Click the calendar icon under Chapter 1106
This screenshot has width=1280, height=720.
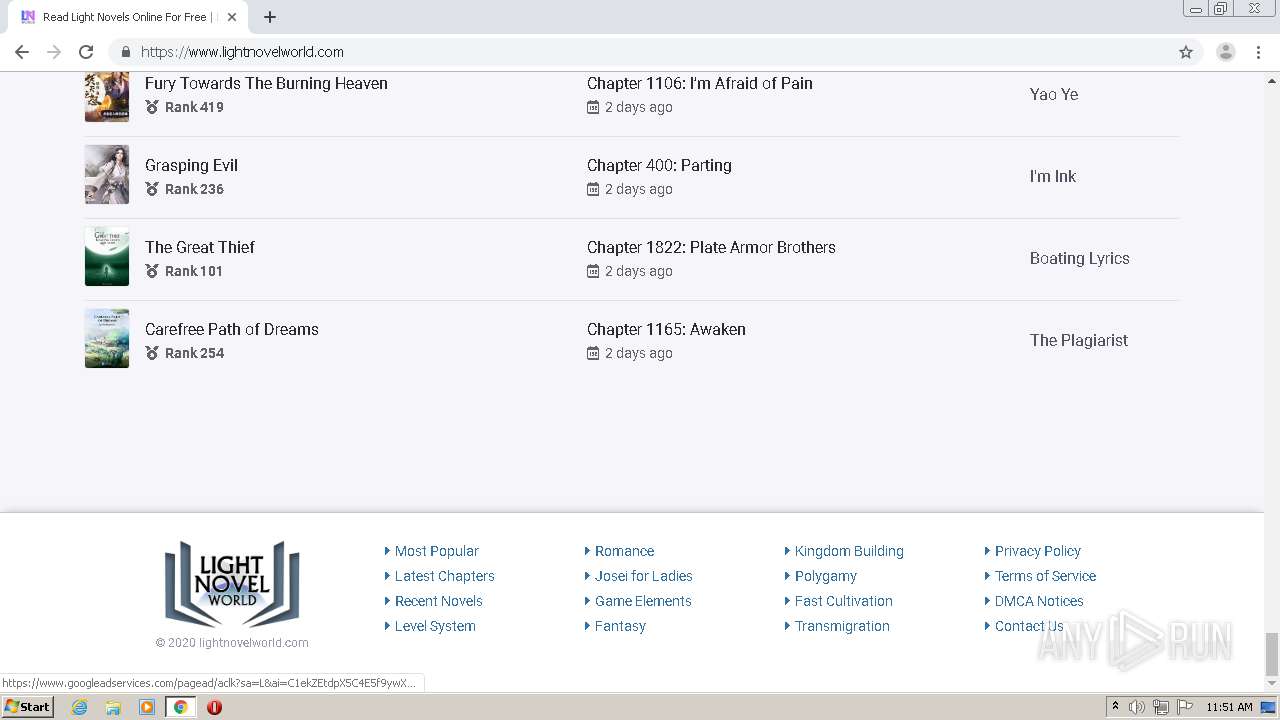point(593,107)
